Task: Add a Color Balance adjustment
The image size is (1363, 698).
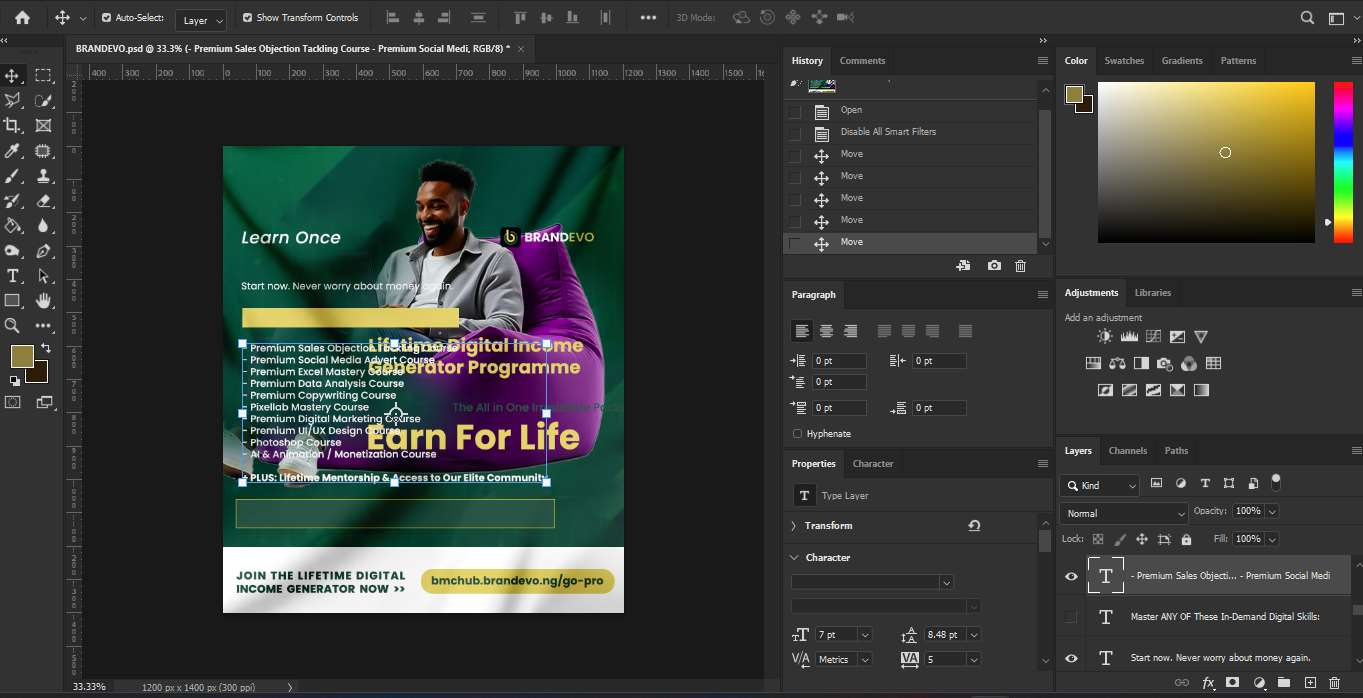Action: tap(1117, 363)
